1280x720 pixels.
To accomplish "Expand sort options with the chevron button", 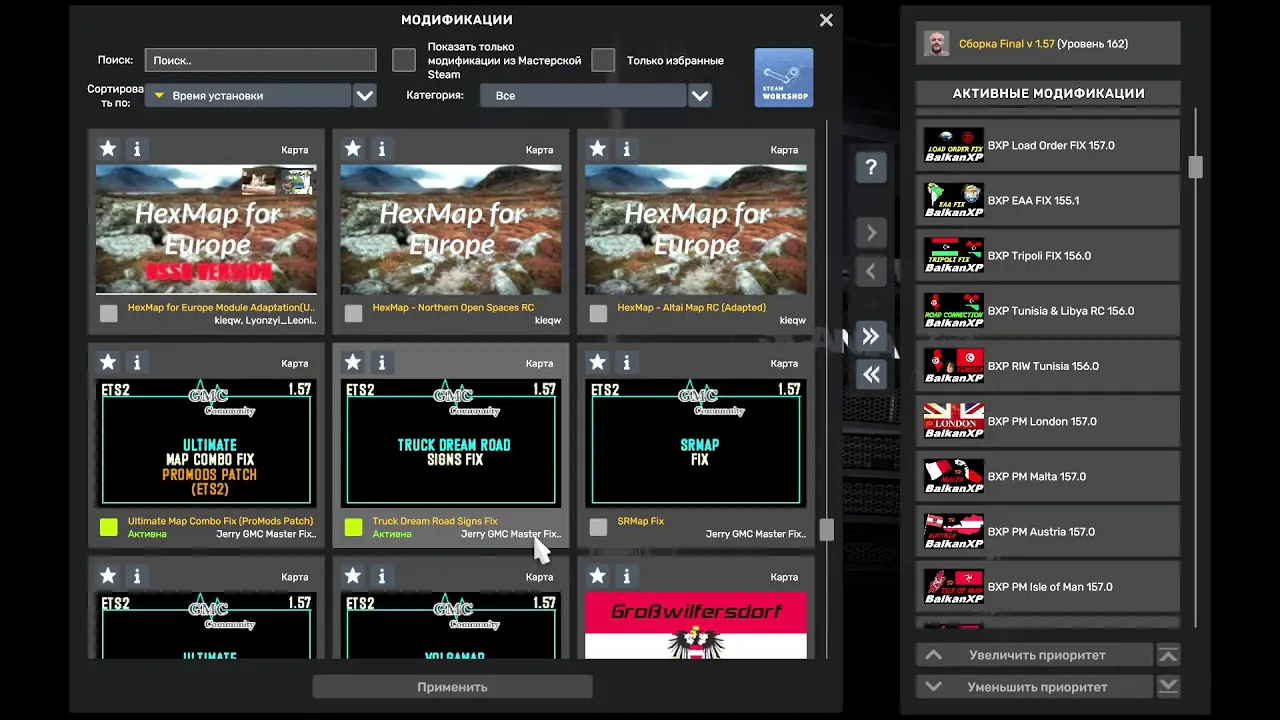I will tap(365, 96).
